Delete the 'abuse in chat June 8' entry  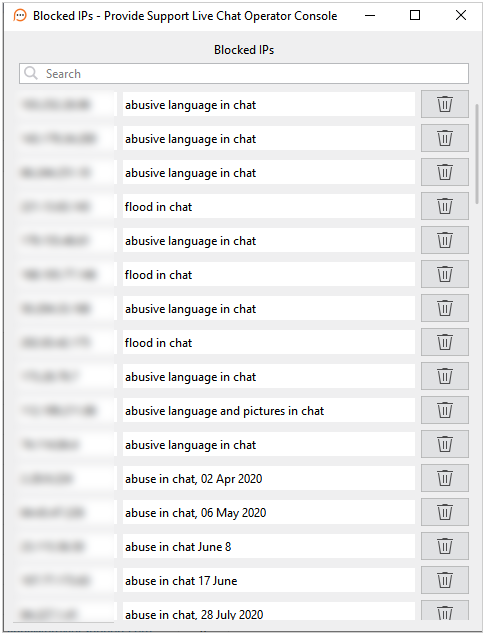pos(445,546)
